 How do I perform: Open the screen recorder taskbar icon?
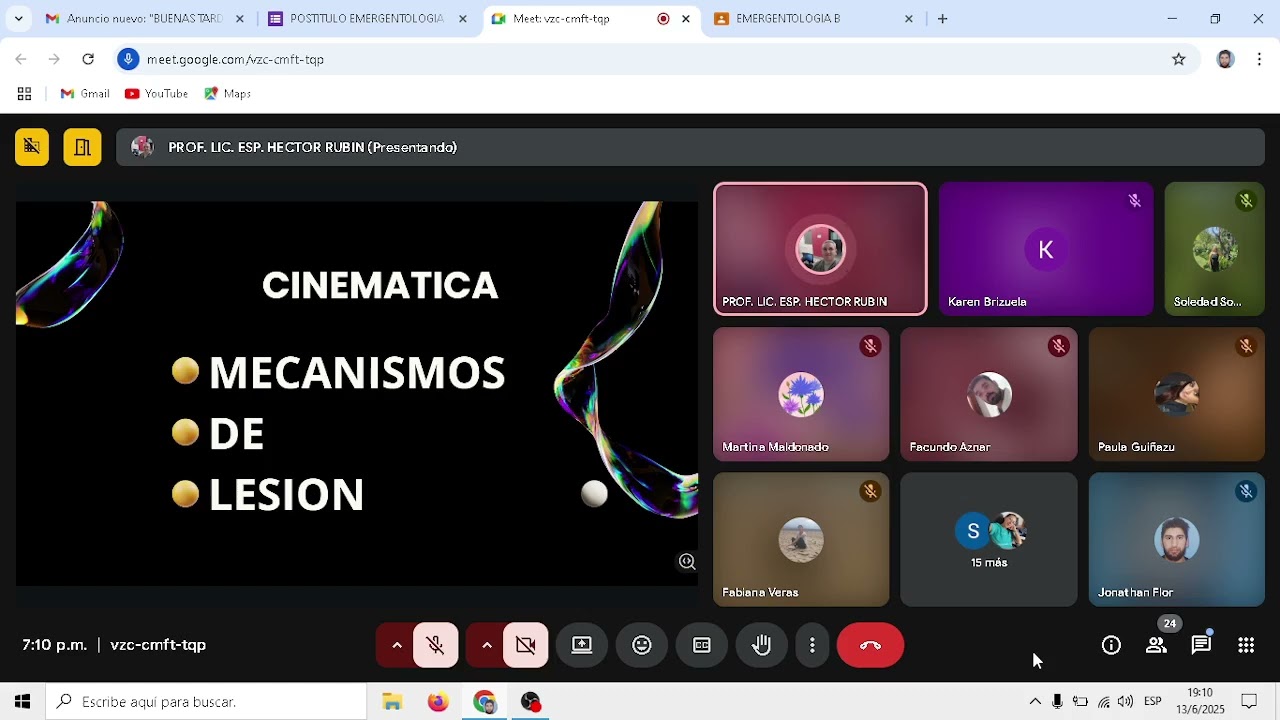pyautogui.click(x=531, y=702)
